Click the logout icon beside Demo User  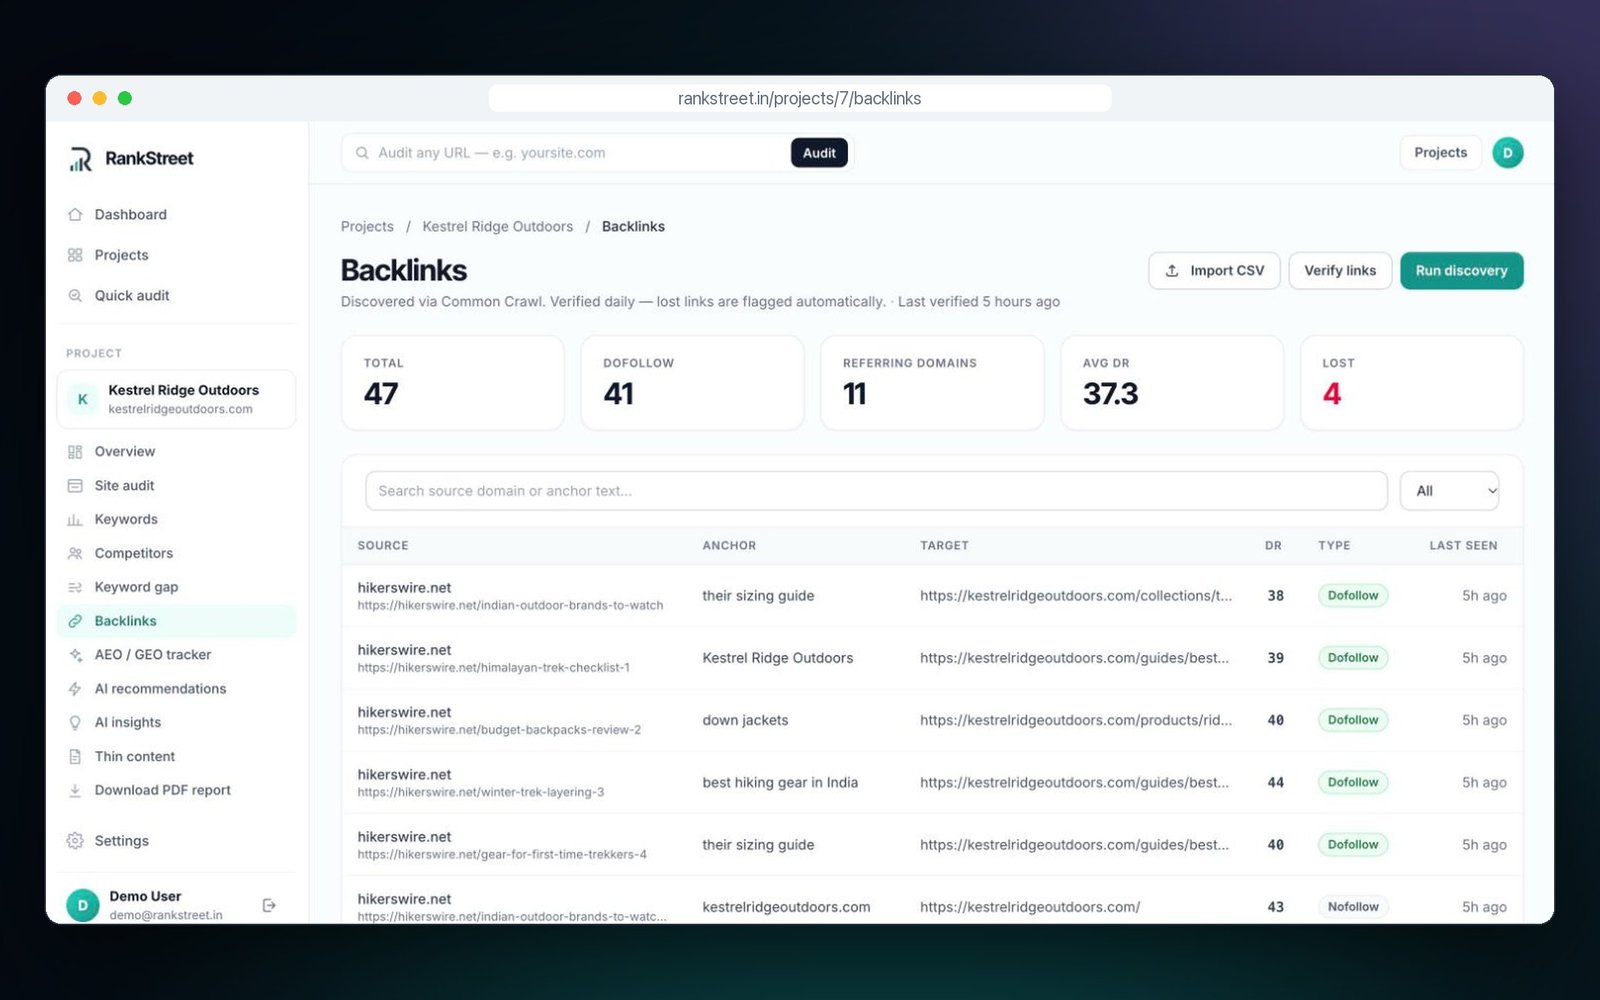pyautogui.click(x=269, y=905)
